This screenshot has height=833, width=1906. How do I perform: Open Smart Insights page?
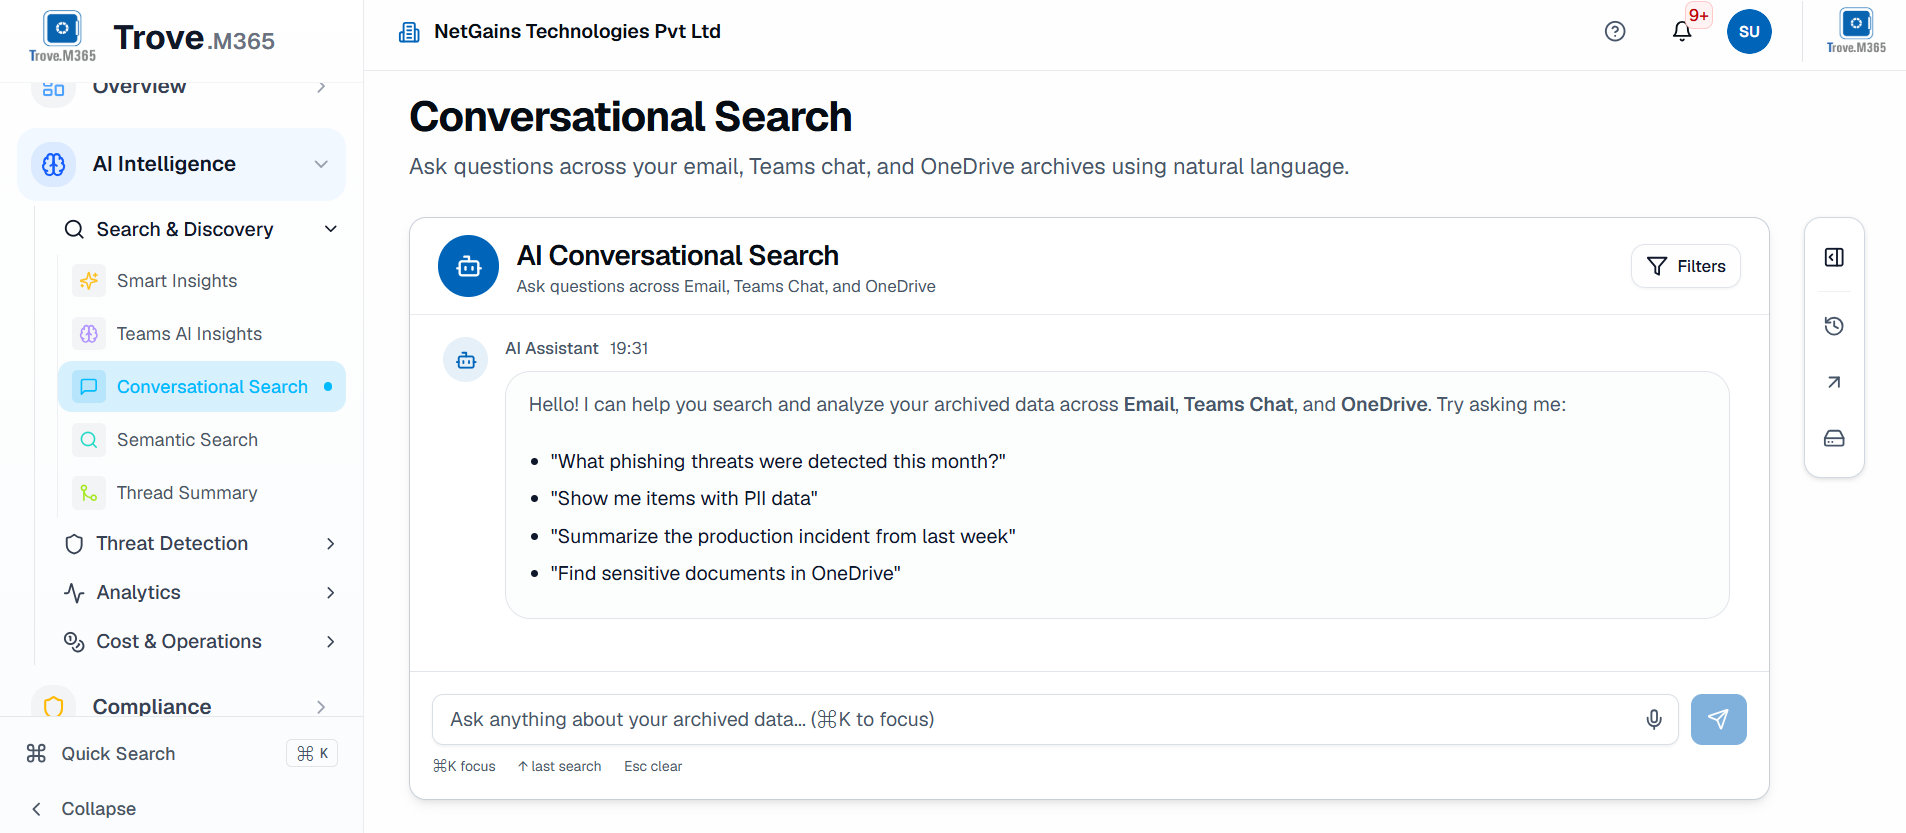point(202,281)
